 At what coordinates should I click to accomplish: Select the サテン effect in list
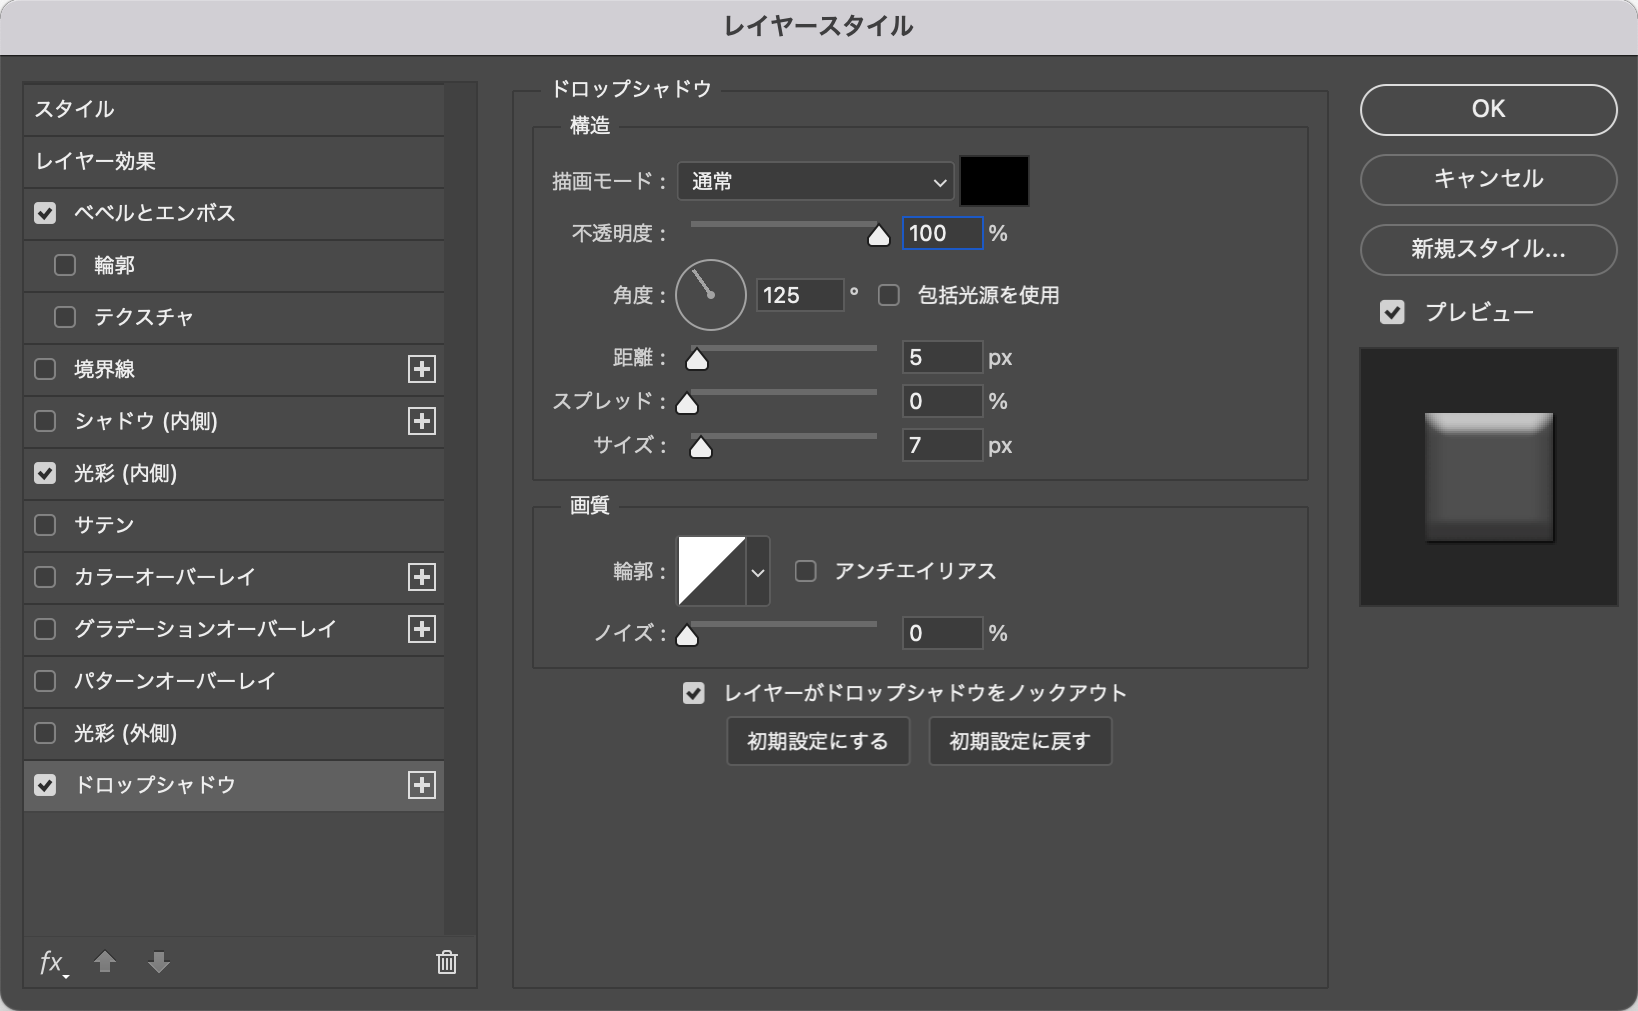click(104, 525)
